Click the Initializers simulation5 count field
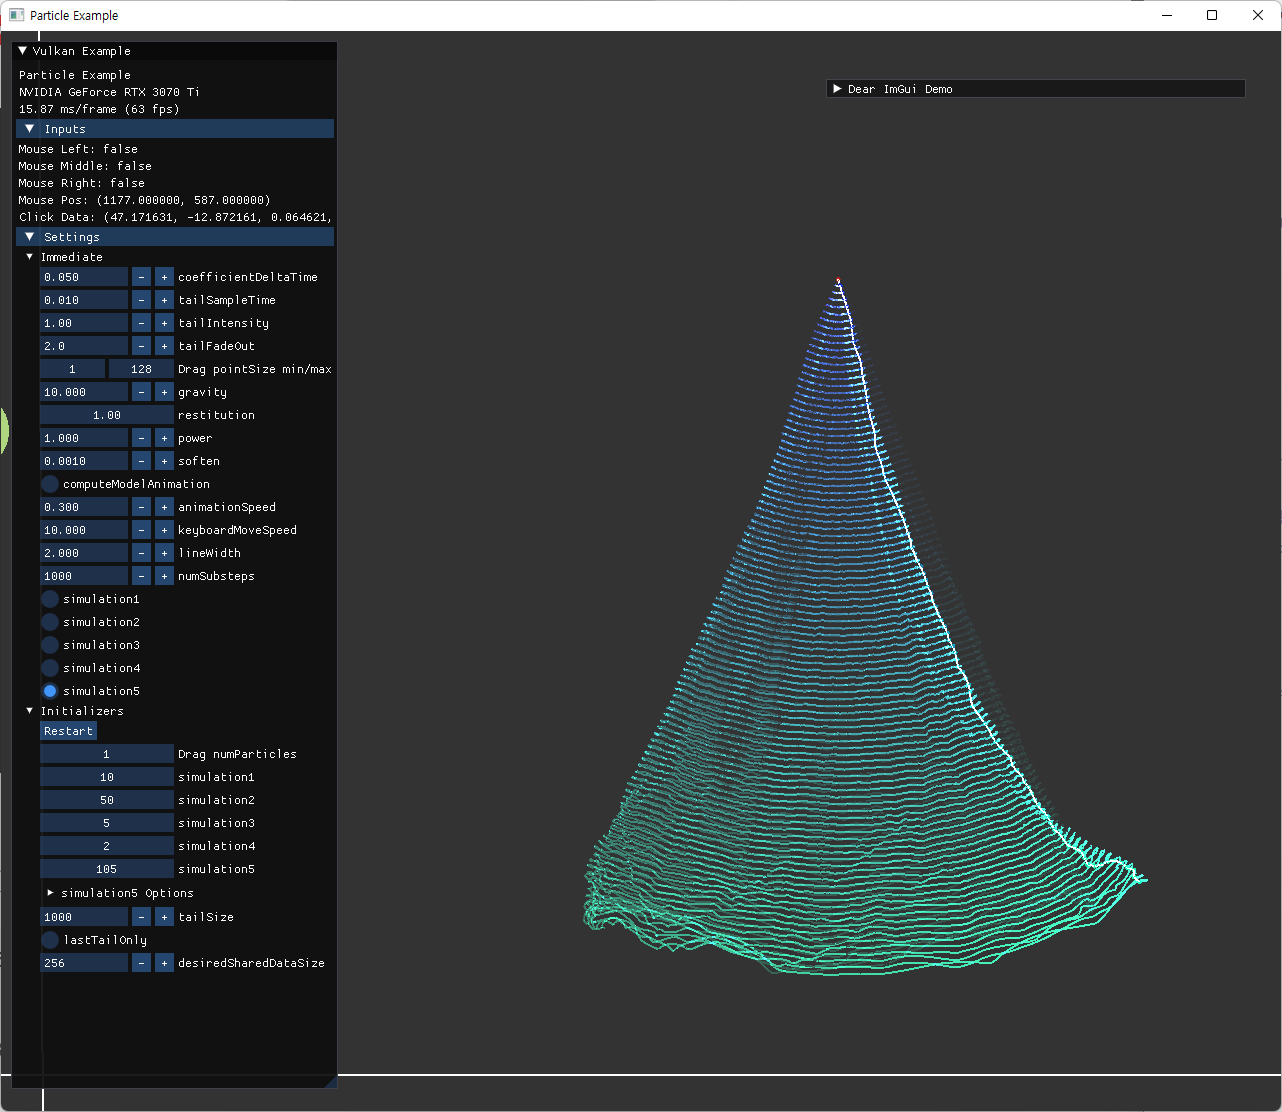The height and width of the screenshot is (1112, 1282). pyautogui.click(x=107, y=869)
